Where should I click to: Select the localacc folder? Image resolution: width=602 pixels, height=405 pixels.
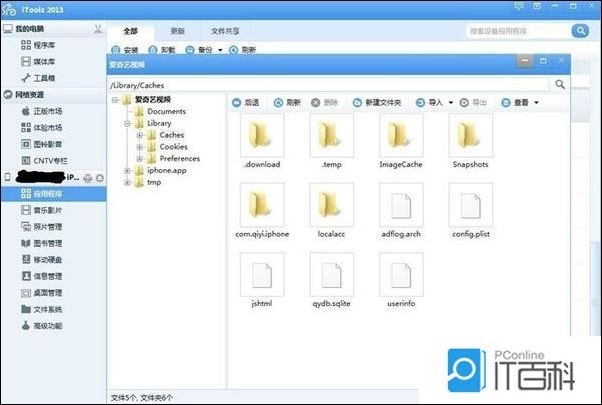pos(332,210)
